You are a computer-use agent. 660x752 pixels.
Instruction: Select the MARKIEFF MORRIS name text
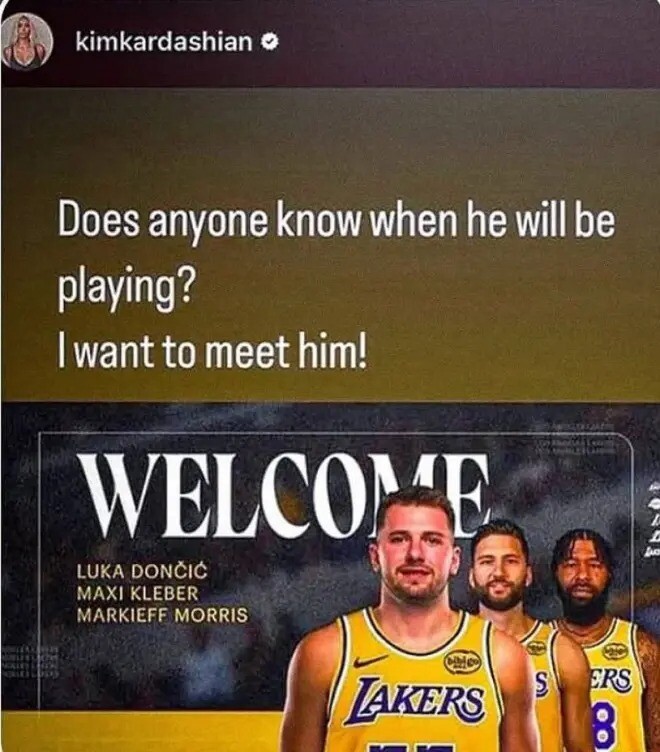[x=163, y=615]
